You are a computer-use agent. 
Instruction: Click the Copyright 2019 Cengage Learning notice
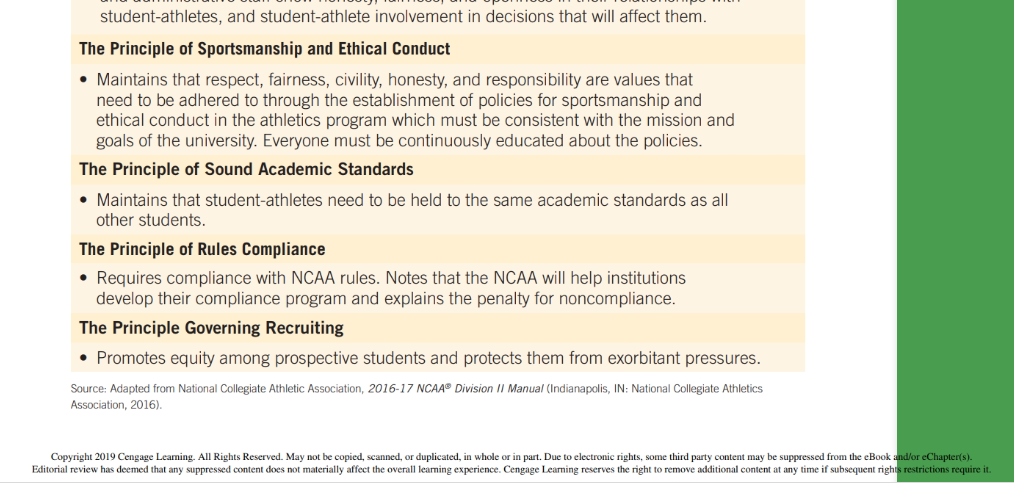511,457
